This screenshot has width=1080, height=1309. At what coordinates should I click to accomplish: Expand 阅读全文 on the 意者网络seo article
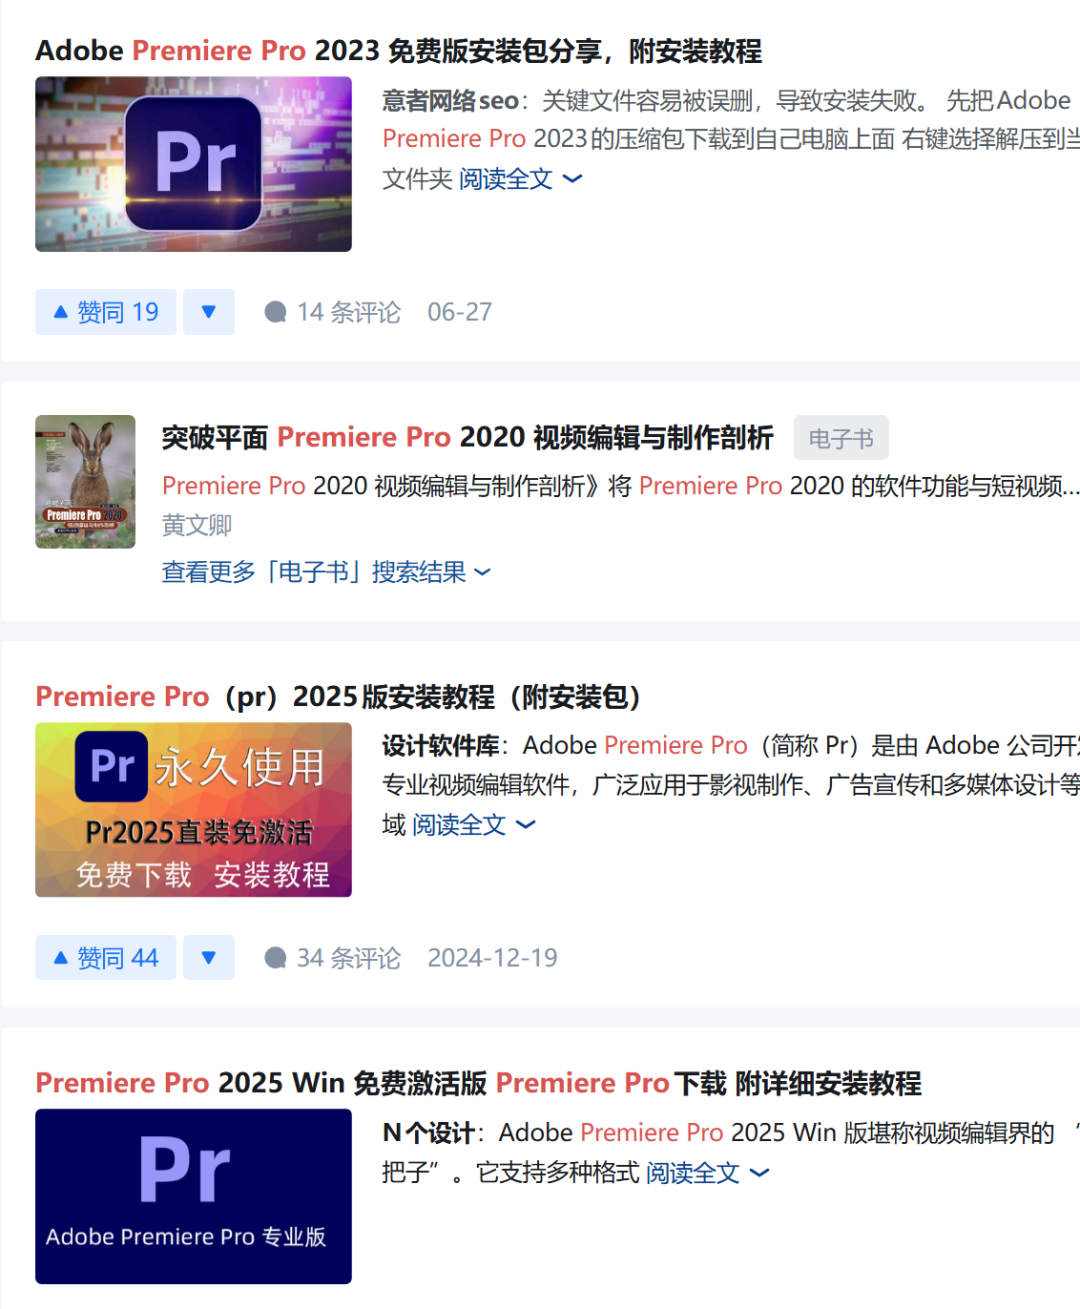click(x=520, y=179)
